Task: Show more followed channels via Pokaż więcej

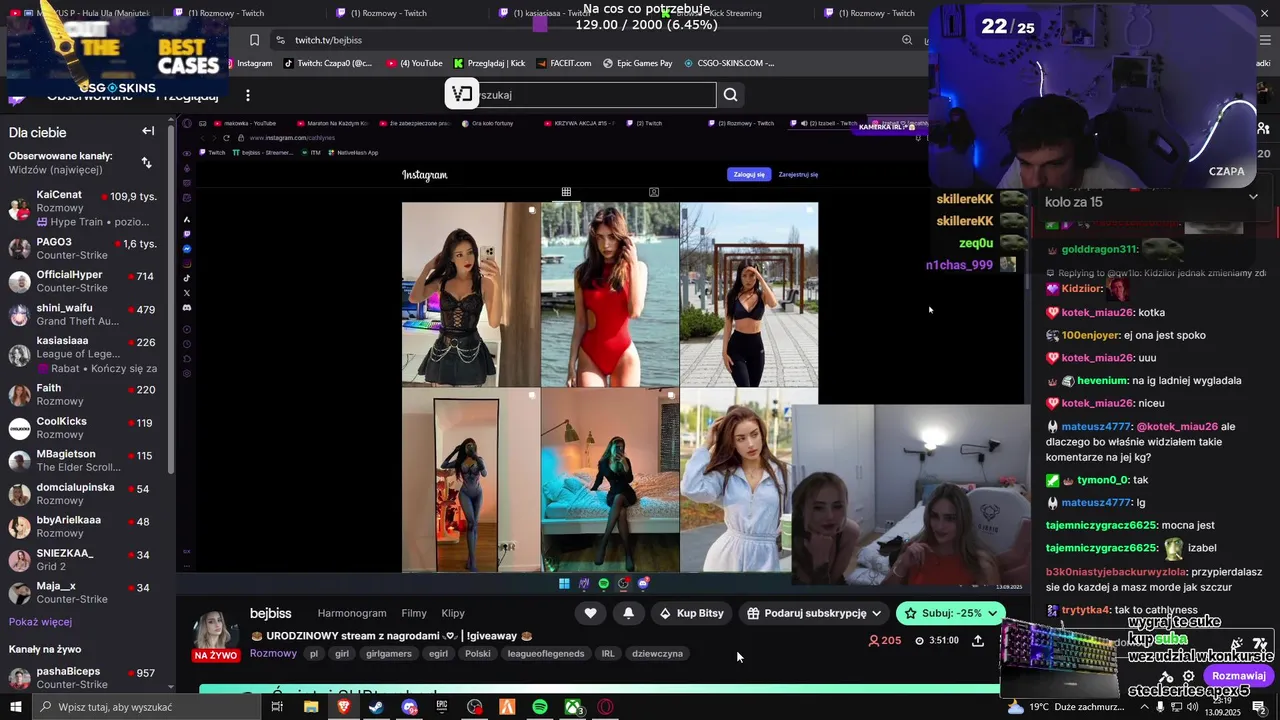Action: pos(40,621)
